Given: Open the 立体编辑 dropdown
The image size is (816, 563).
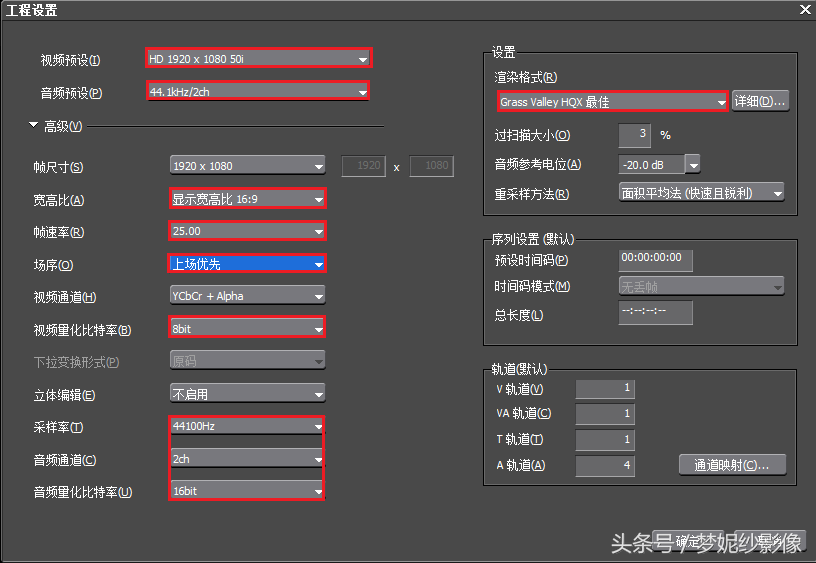Looking at the screenshot, I should click(x=247, y=394).
